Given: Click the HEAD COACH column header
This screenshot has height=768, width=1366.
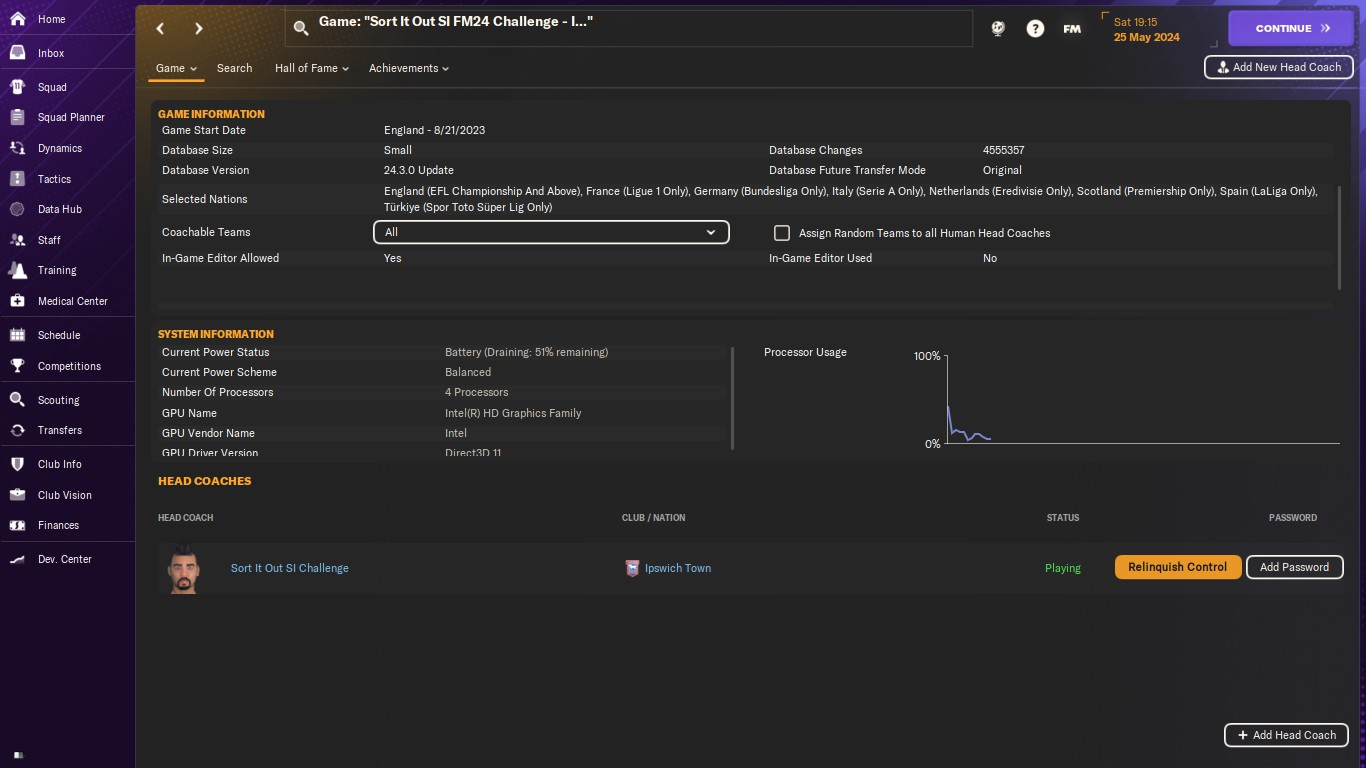Looking at the screenshot, I should pos(186,518).
